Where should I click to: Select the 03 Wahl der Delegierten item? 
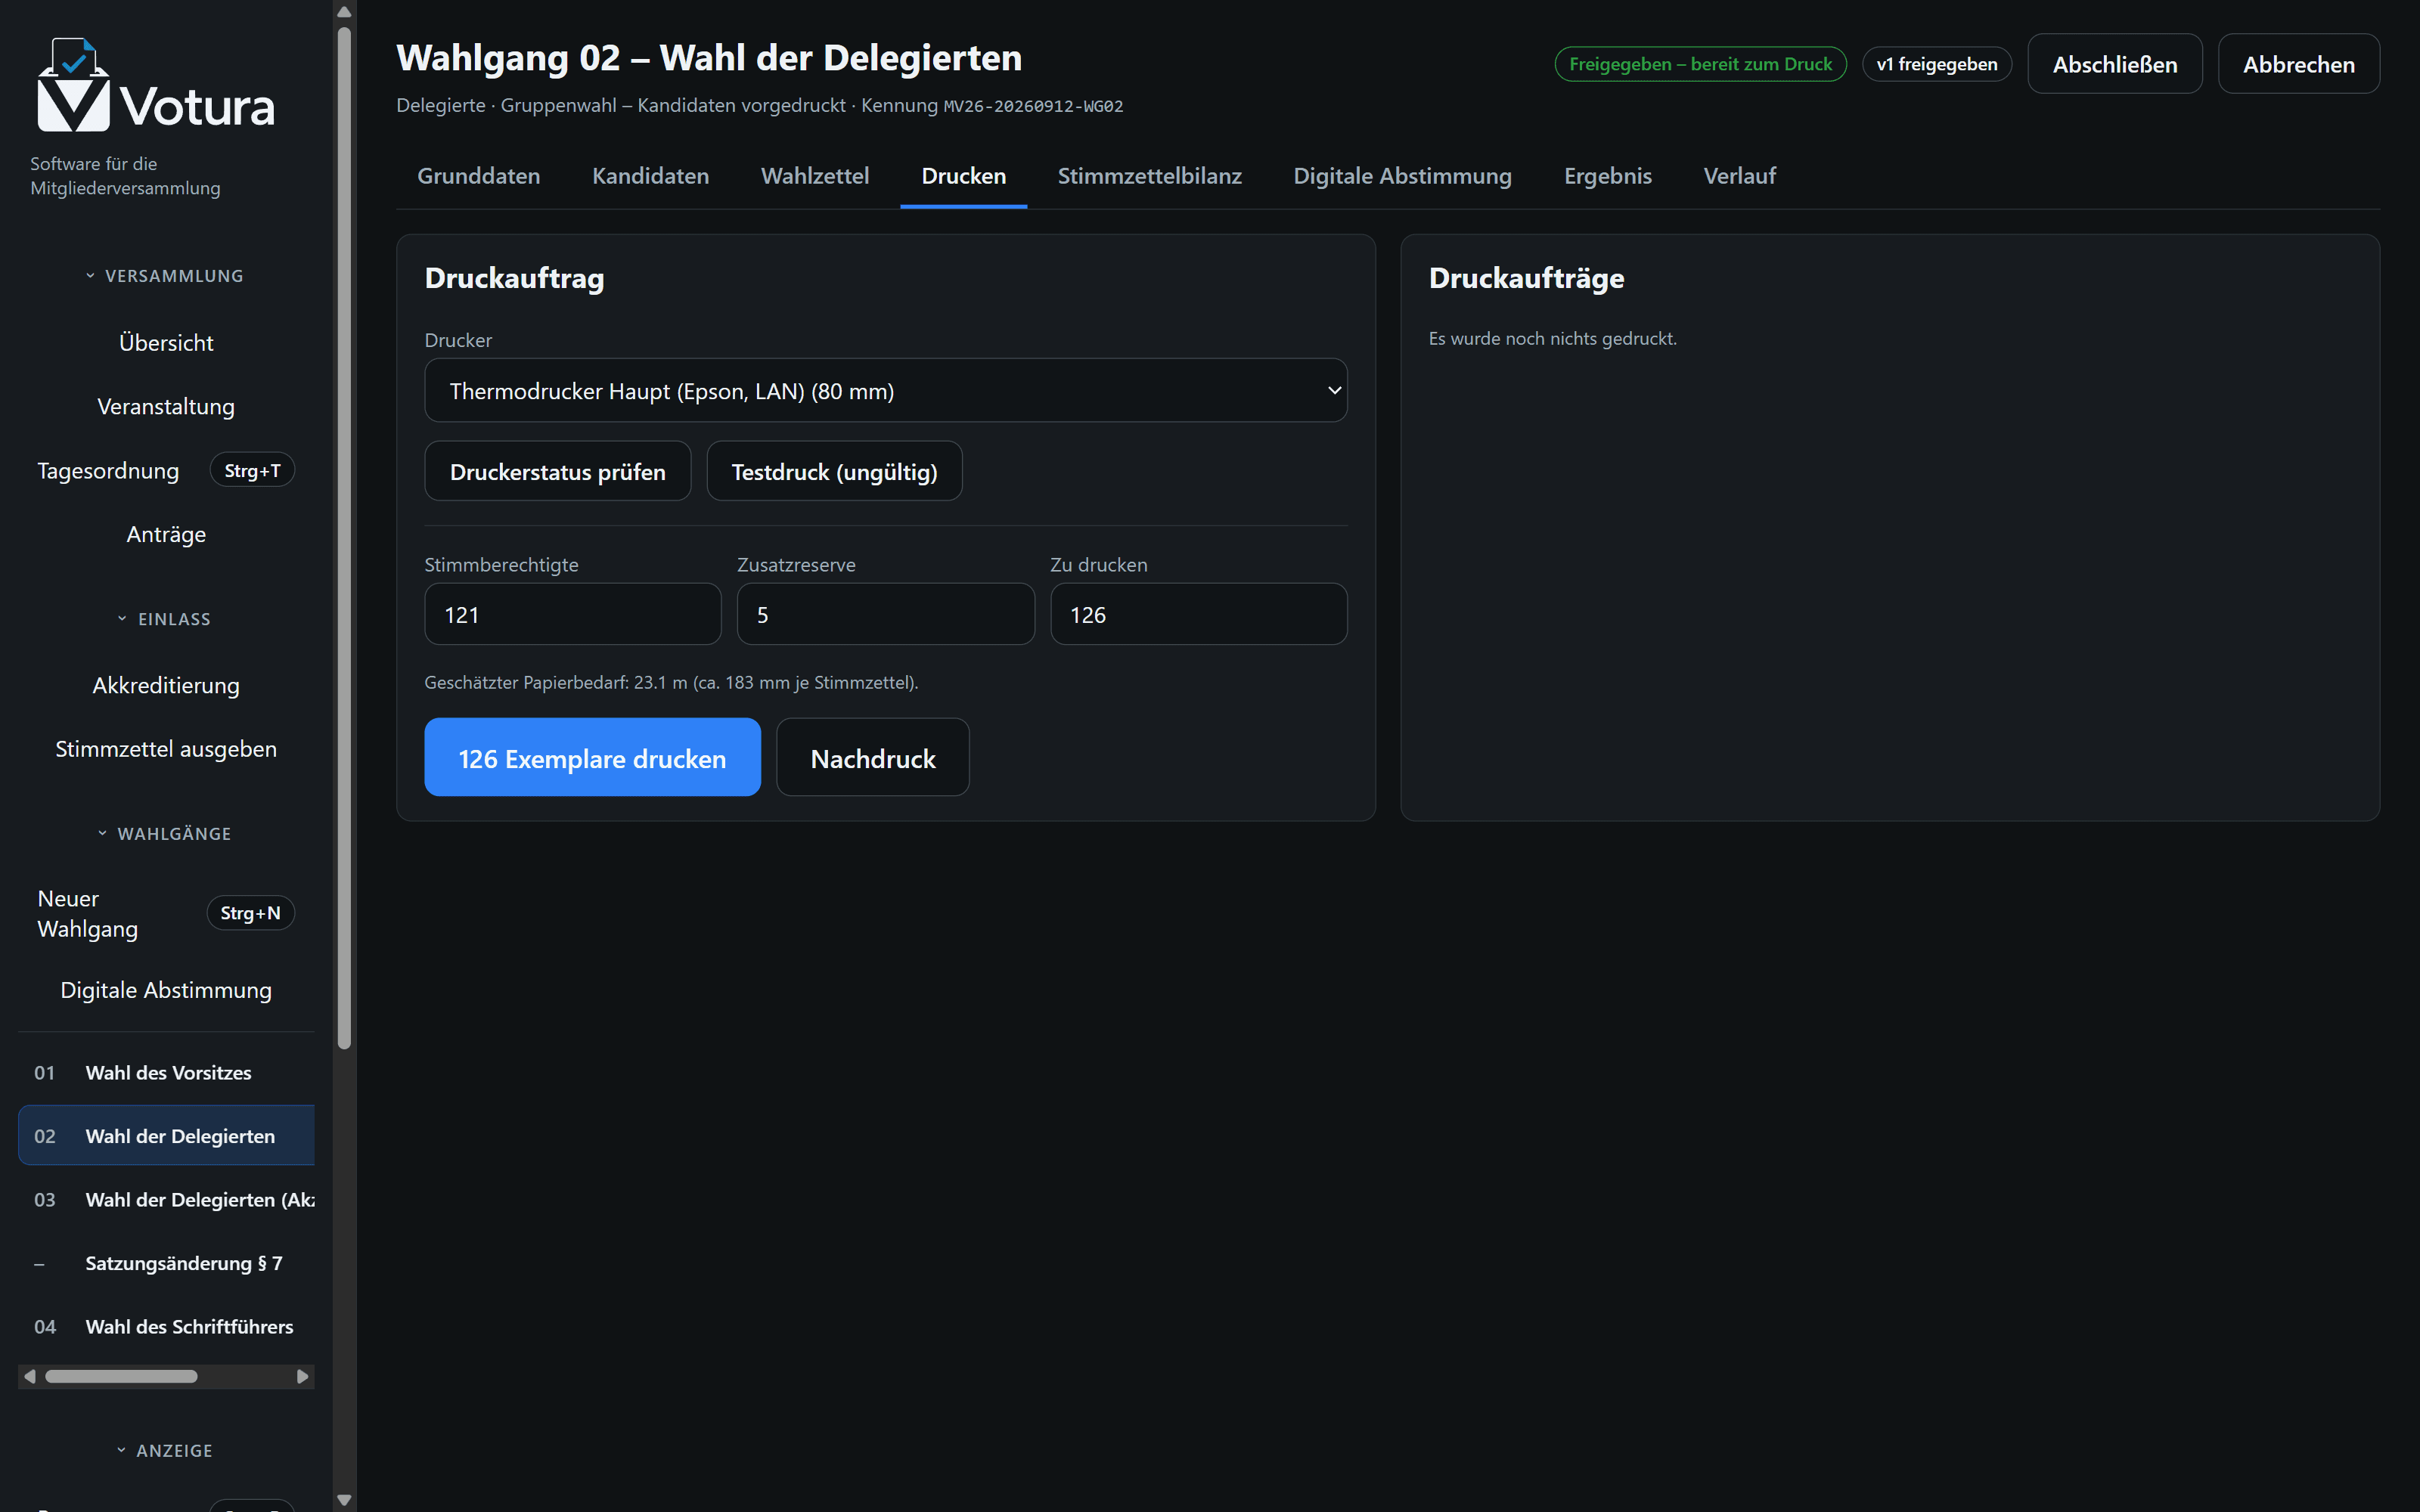point(166,1199)
